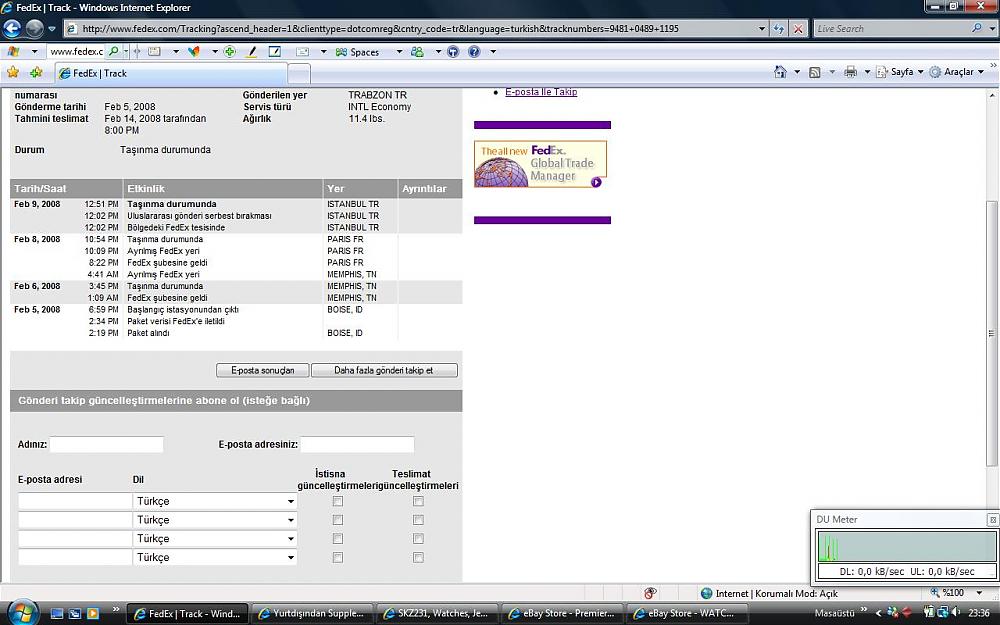Screen dimensions: 1000x625
Task: Print the page with the printer icon
Action: coord(850,72)
